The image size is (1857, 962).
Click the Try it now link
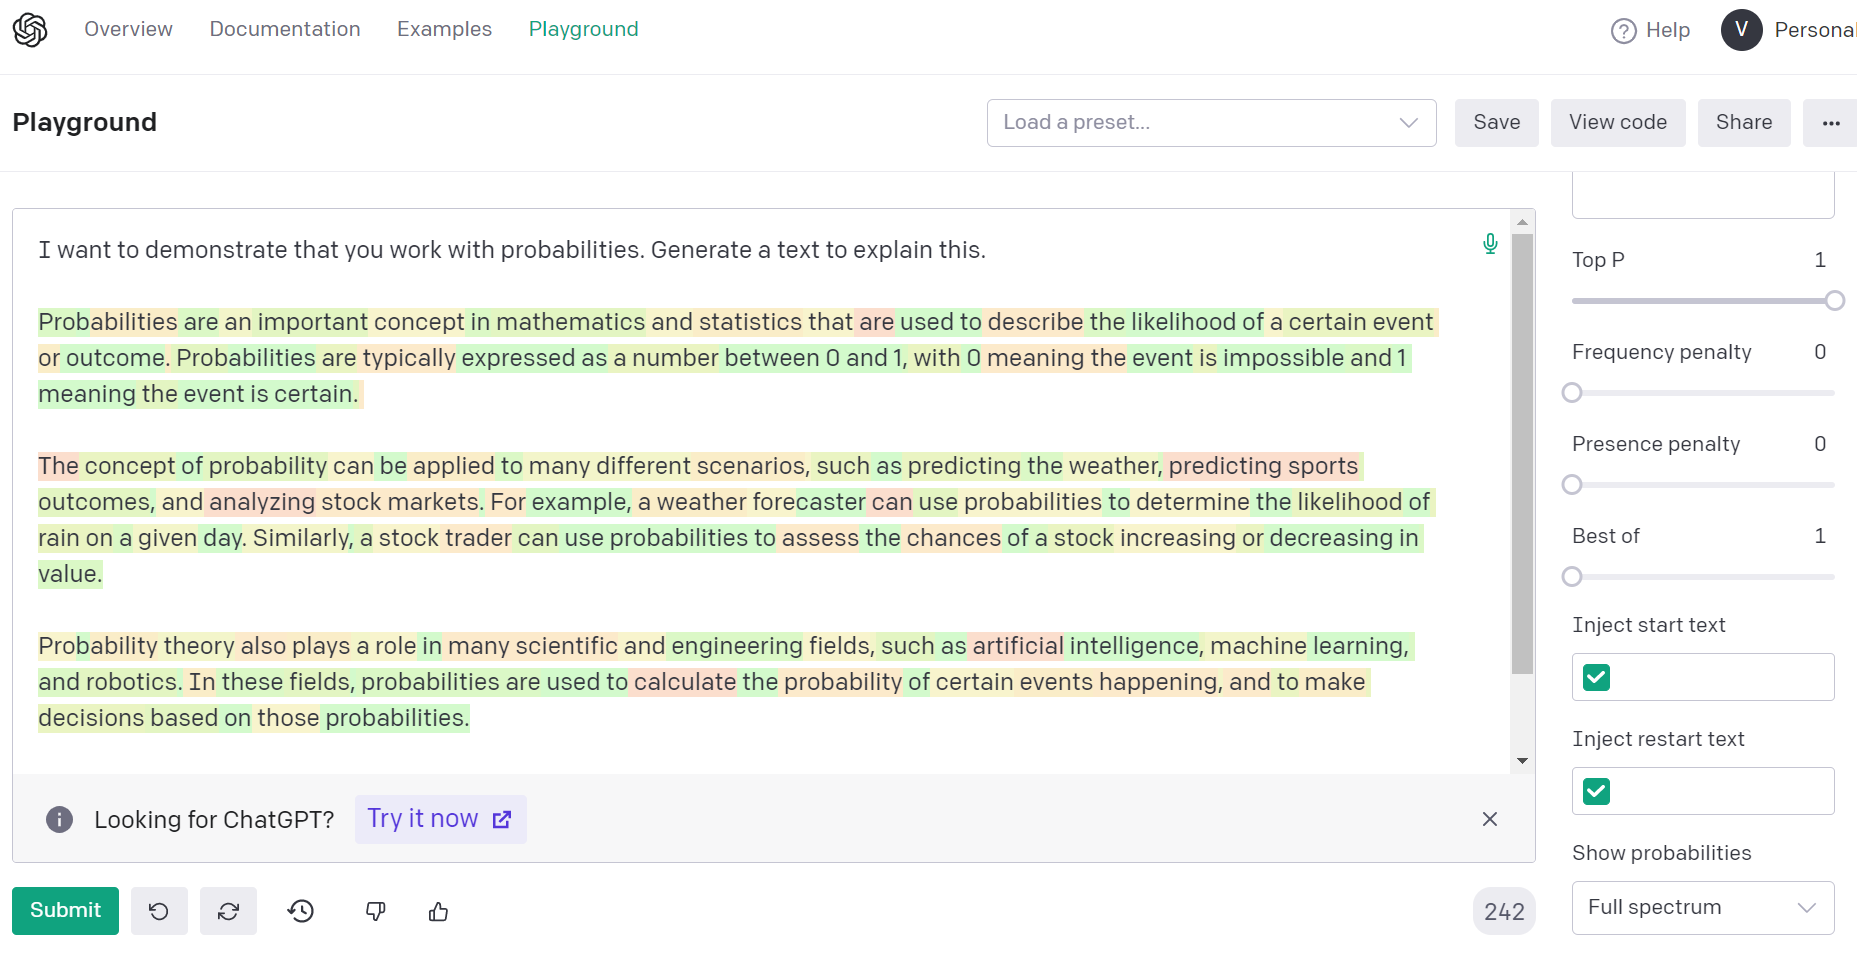(440, 819)
